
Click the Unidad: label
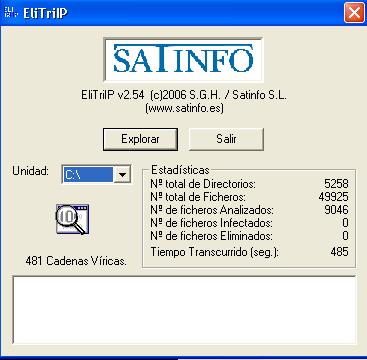point(31,171)
